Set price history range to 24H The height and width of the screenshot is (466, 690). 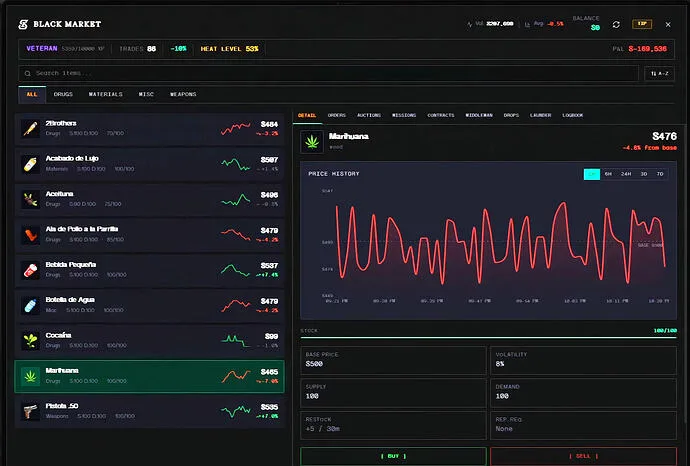click(626, 174)
